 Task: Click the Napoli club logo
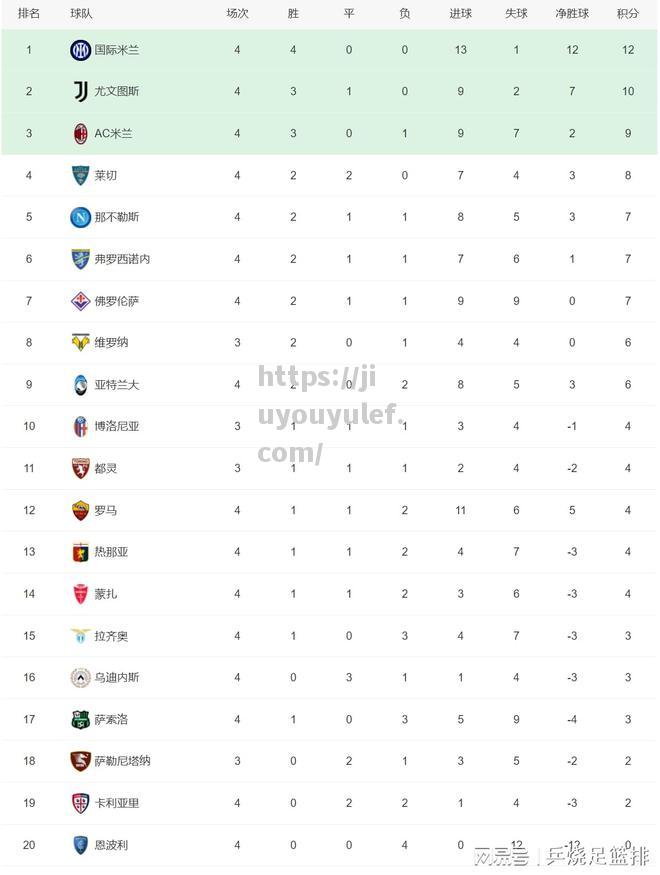point(80,217)
